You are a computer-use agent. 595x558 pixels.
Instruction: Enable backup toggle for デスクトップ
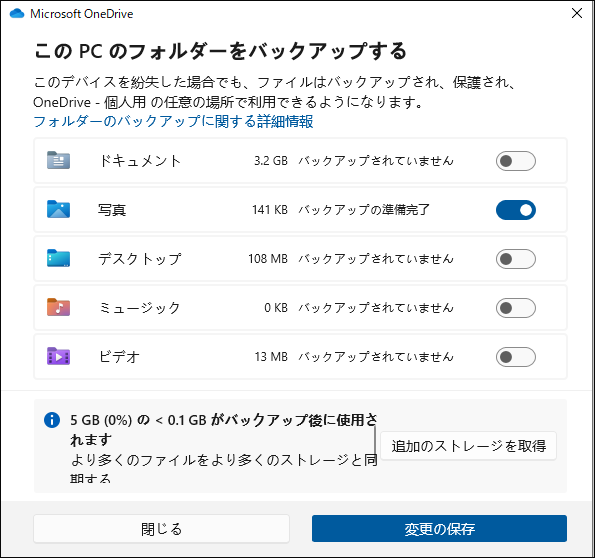coord(516,259)
